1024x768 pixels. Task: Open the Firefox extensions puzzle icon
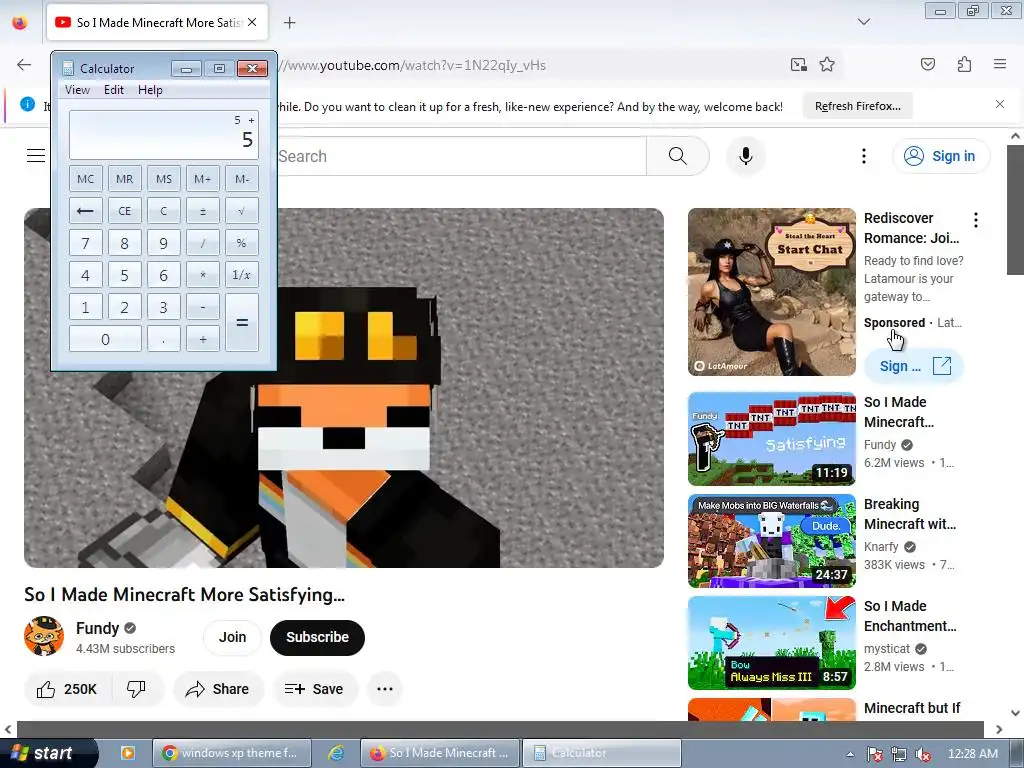click(964, 64)
